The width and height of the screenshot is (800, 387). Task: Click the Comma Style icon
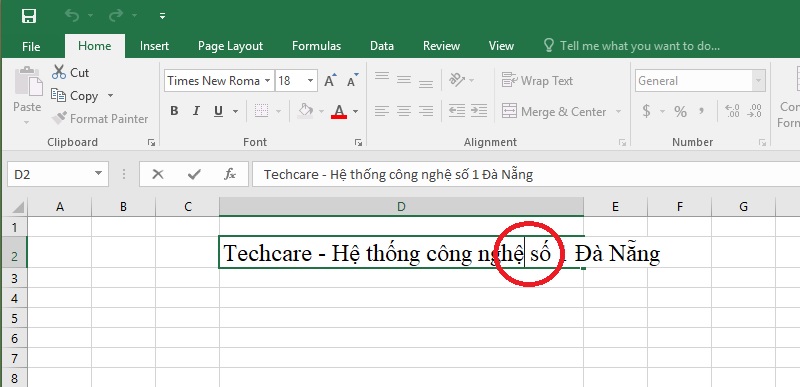point(702,111)
